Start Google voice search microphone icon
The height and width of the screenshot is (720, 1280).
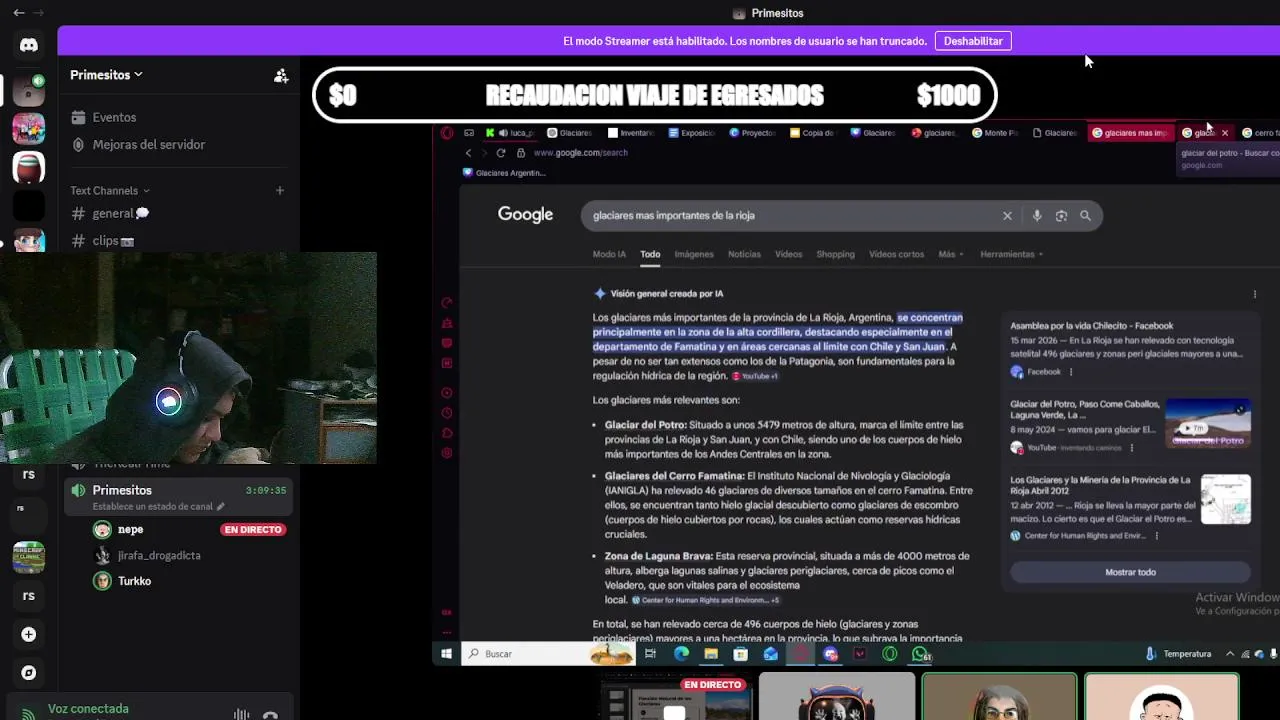(x=1037, y=216)
